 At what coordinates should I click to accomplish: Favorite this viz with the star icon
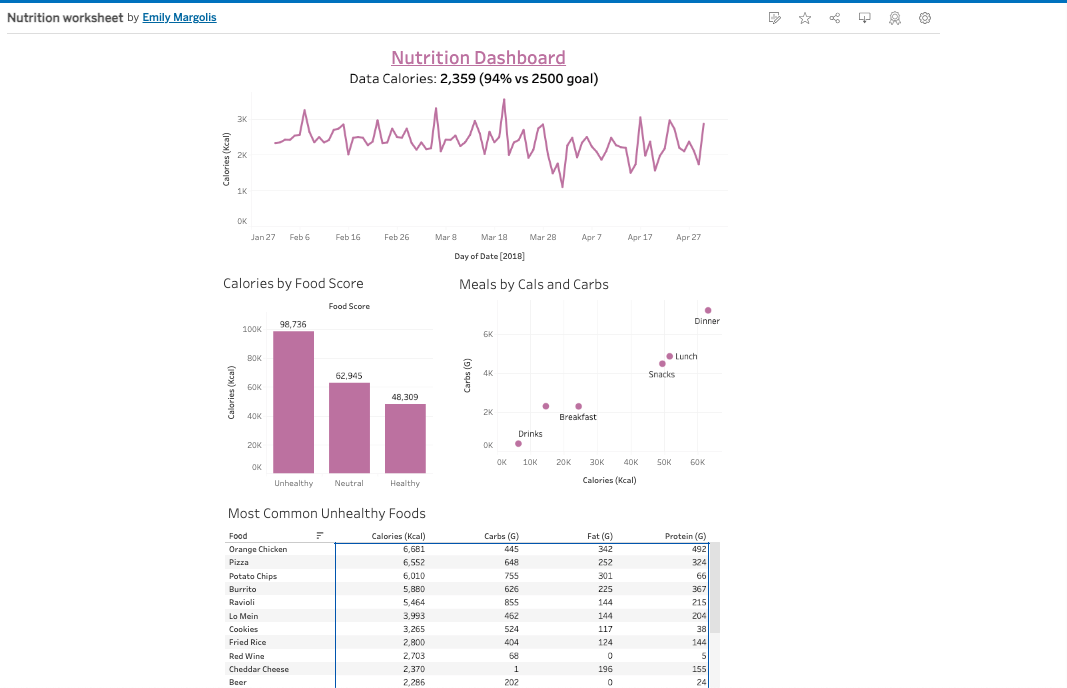click(805, 18)
